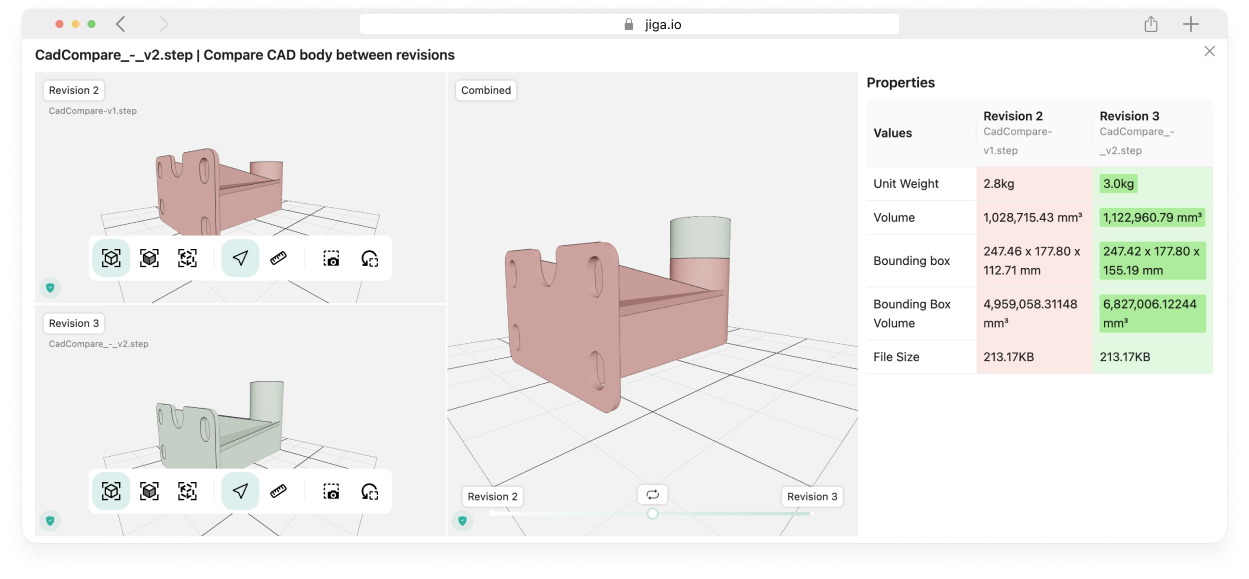Select the ruler measure tool in Revision 3
The width and height of the screenshot is (1249, 579).
coord(279,491)
